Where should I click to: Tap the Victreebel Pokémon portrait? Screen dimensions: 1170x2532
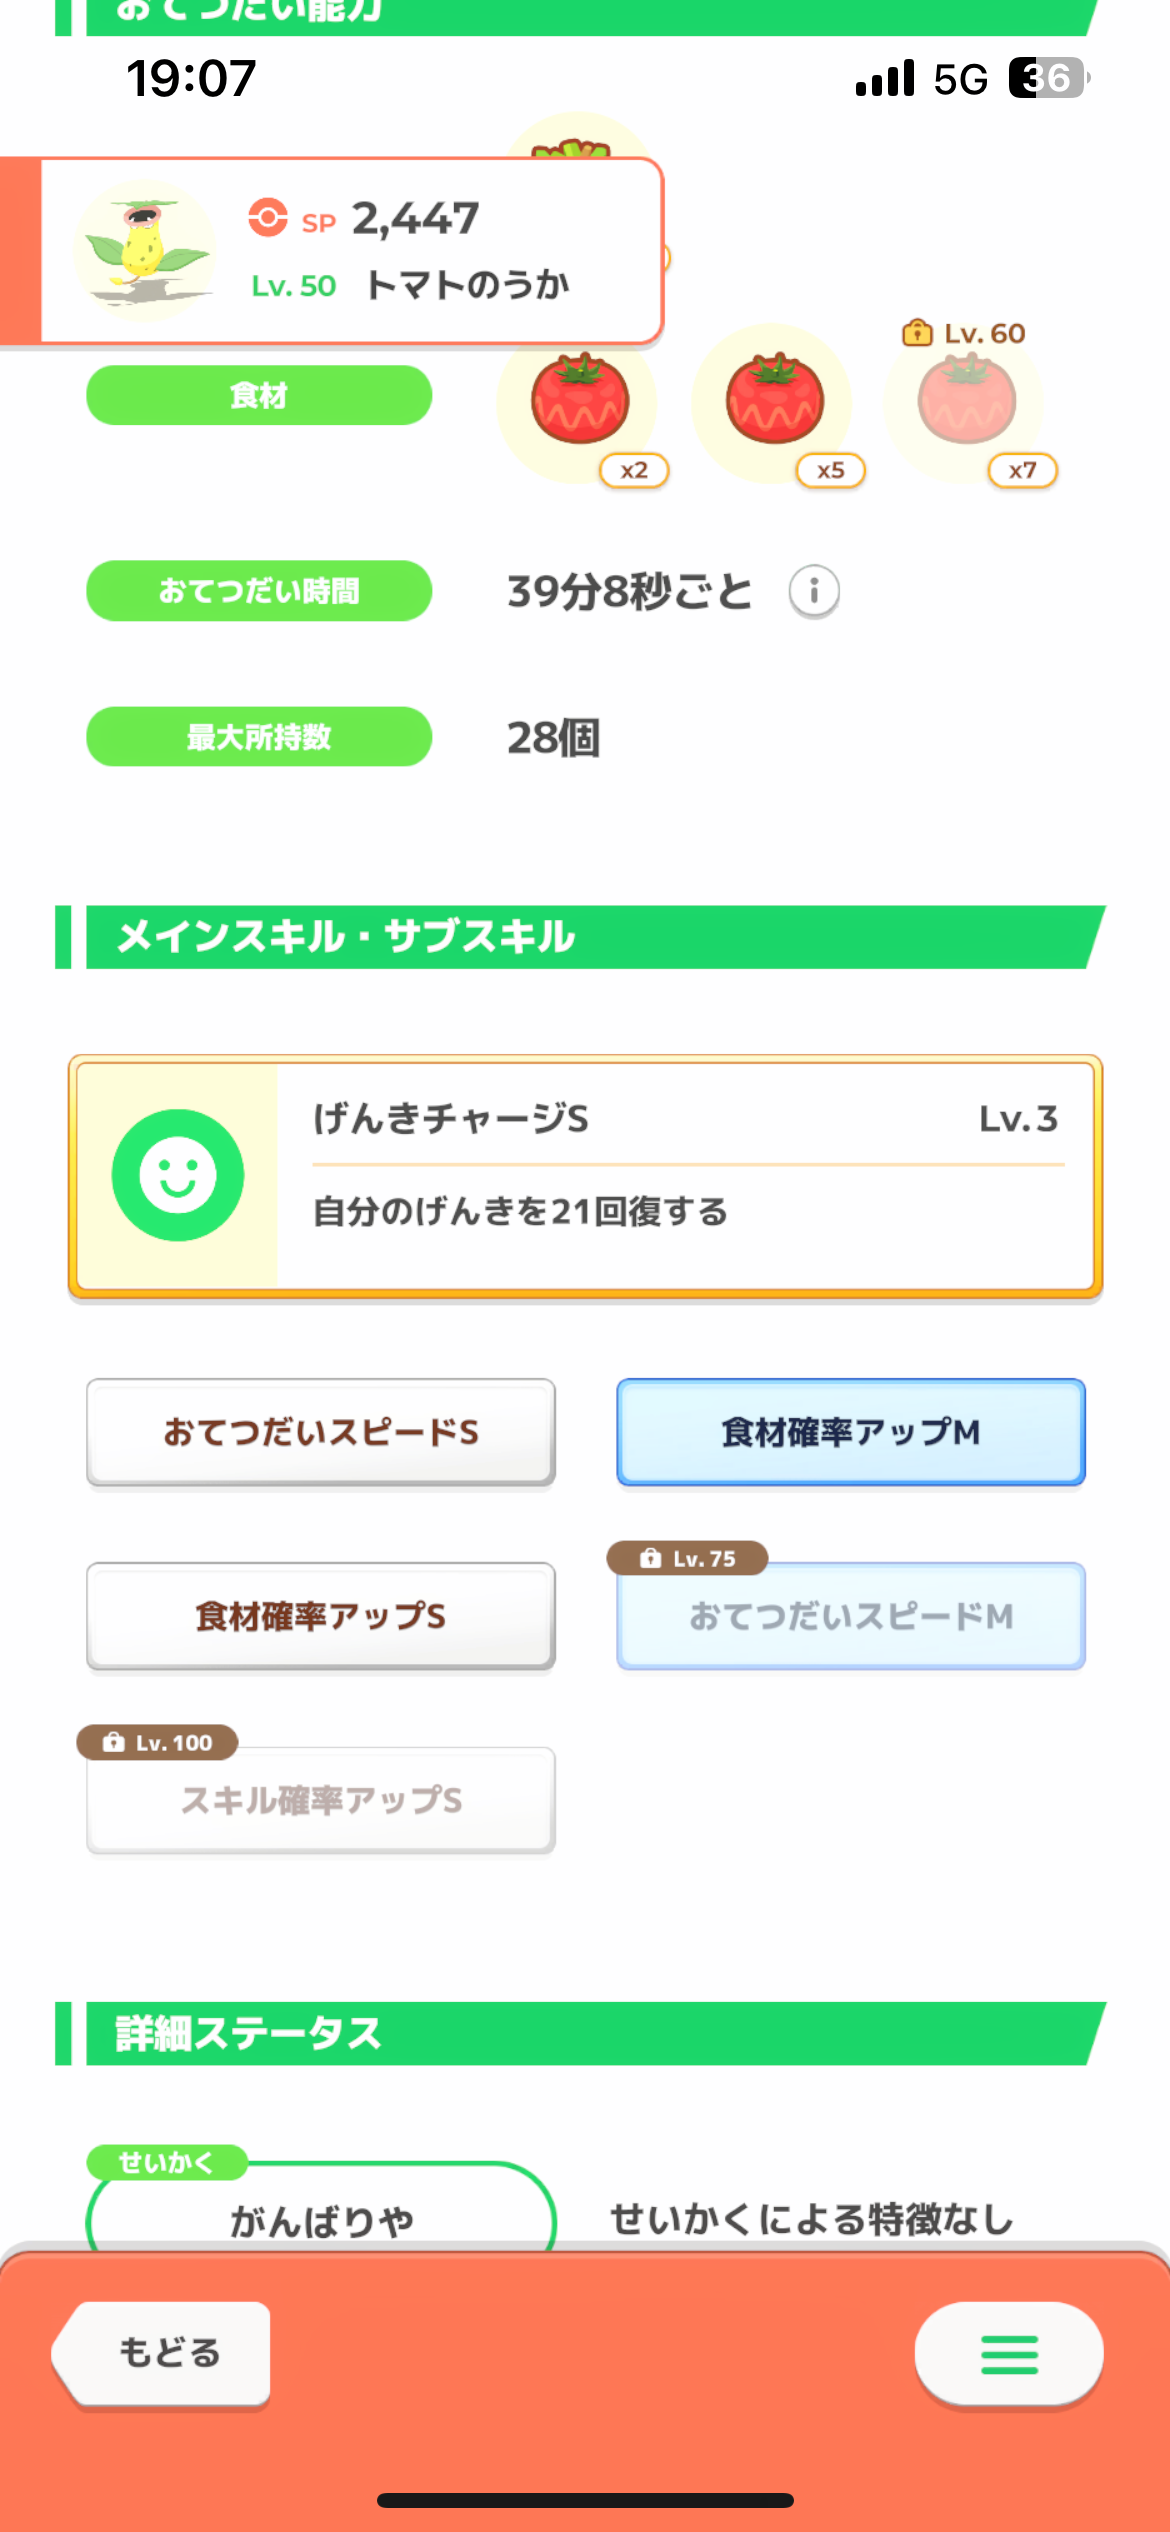pyautogui.click(x=145, y=250)
